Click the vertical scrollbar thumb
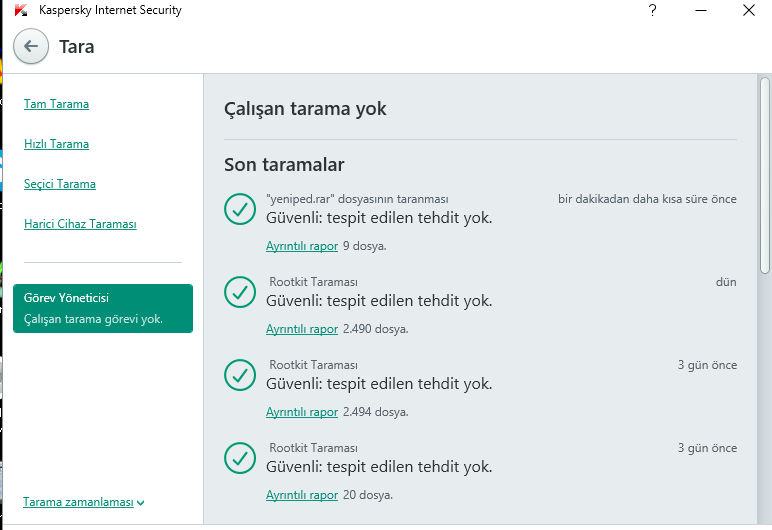The width and height of the screenshot is (772, 530). click(765, 175)
